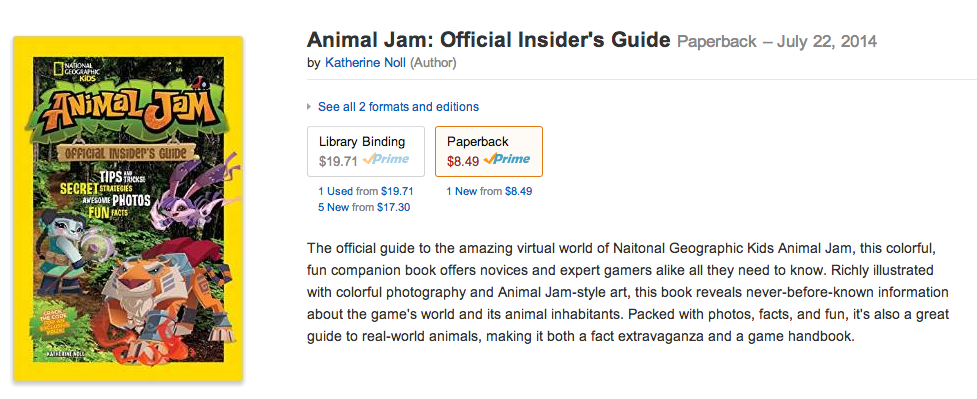The image size is (977, 399).
Task: Expand See all 2 formats and editions
Action: coord(398,107)
